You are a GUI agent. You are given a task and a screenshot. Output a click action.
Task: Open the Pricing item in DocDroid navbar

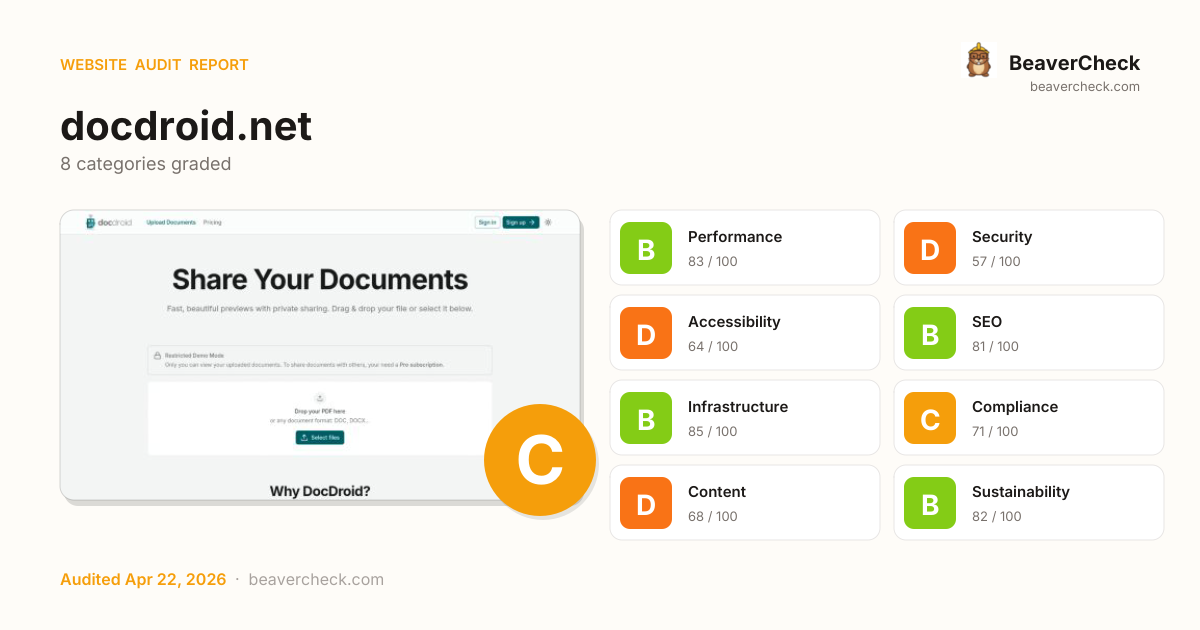click(x=212, y=222)
